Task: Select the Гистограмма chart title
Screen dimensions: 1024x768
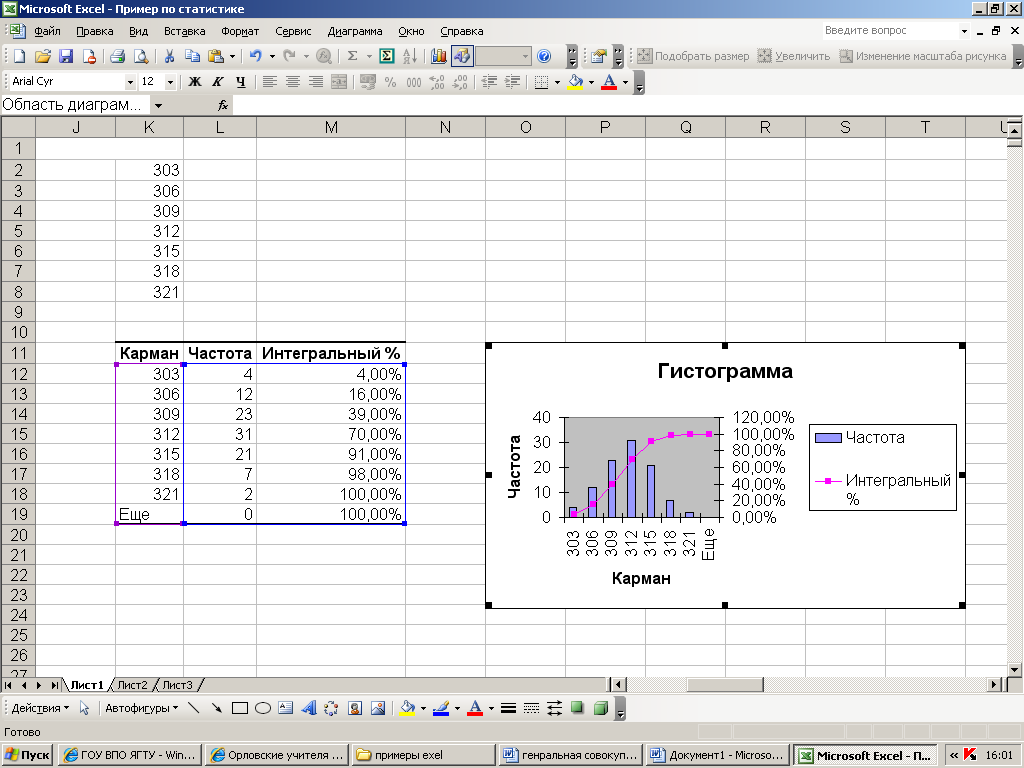Action: pos(725,371)
